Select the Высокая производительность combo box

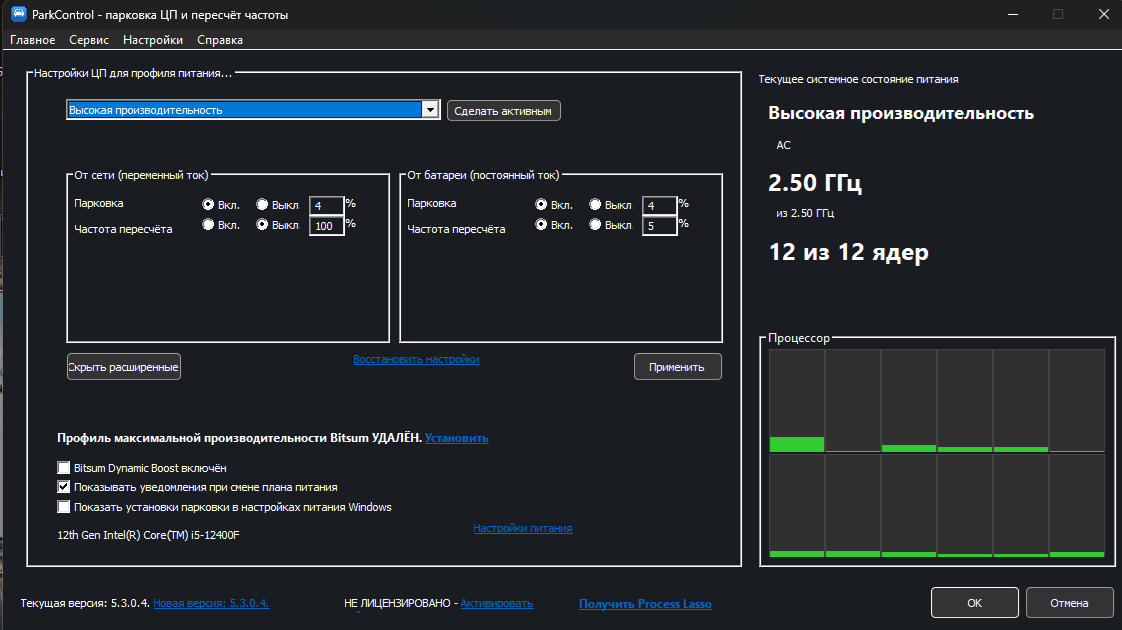point(253,110)
